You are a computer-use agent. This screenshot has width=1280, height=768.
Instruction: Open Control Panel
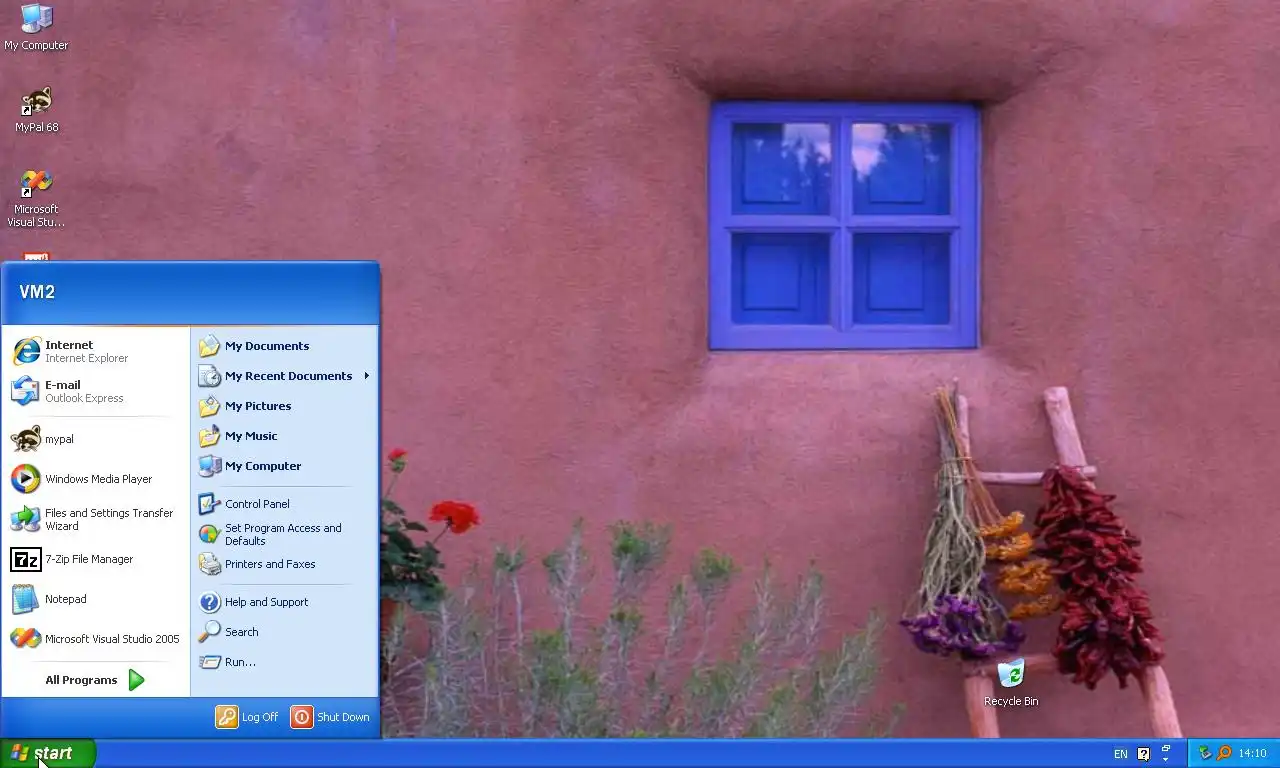(284, 504)
